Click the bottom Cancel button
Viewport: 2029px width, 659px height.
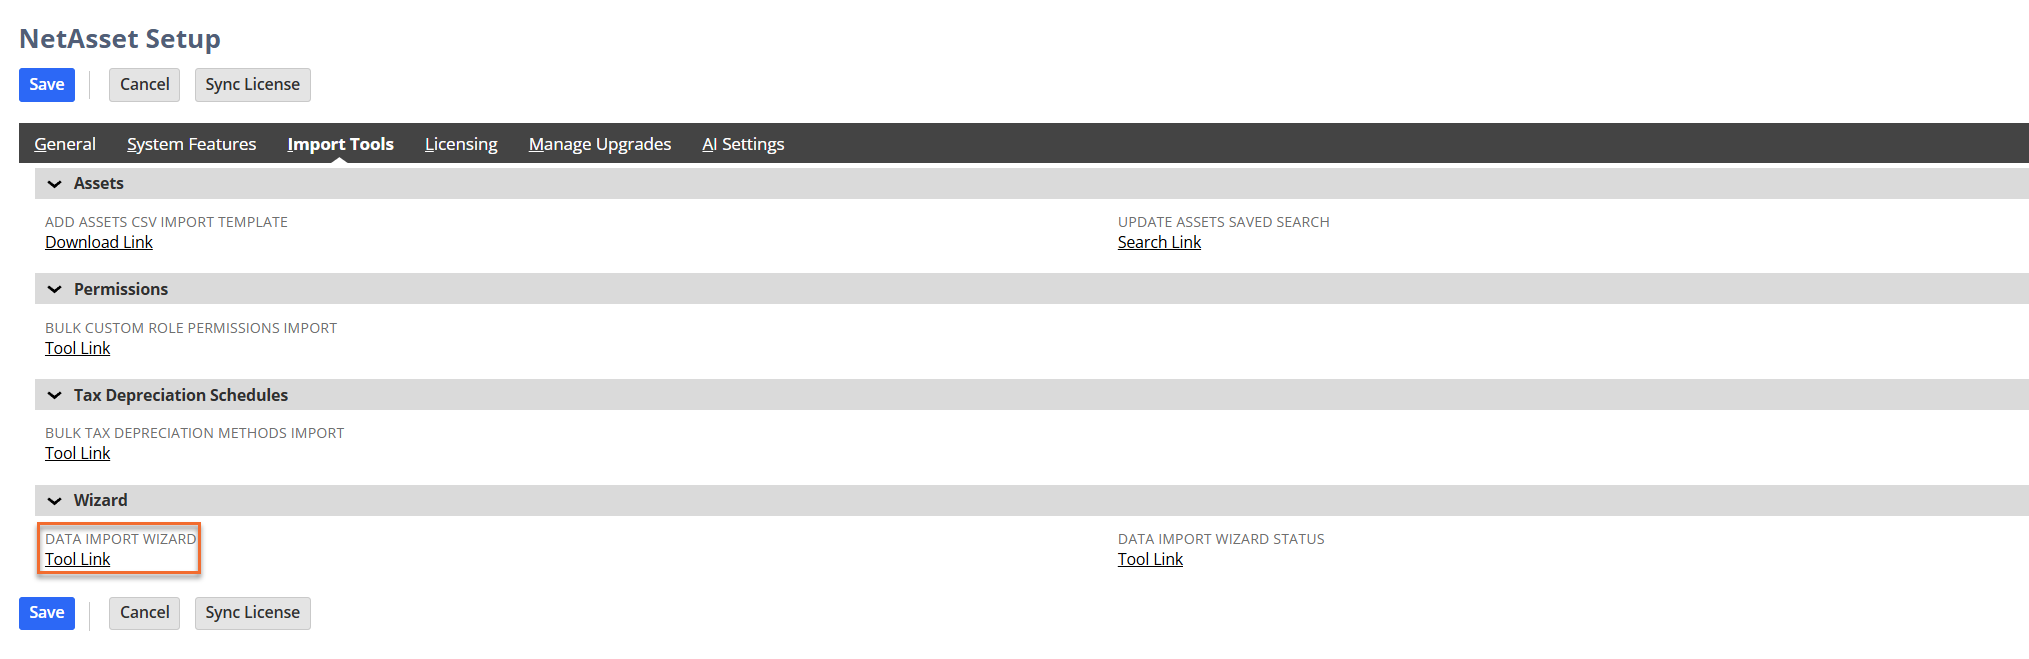(x=145, y=613)
